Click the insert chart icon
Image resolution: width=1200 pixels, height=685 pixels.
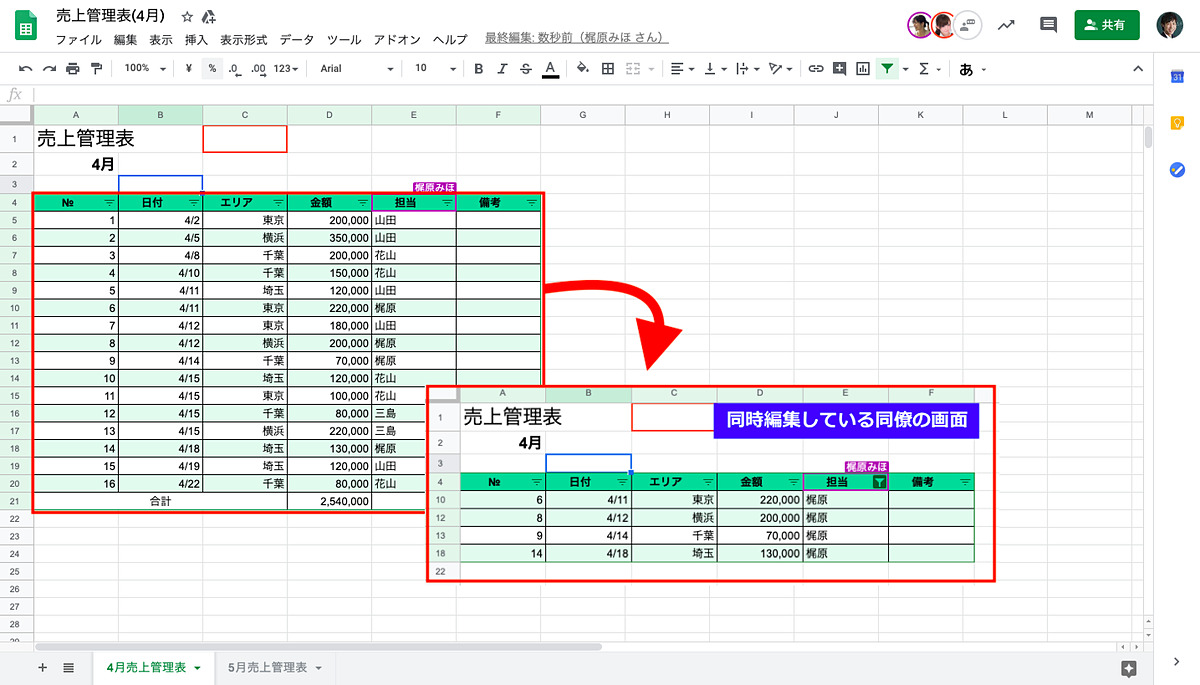(x=862, y=69)
